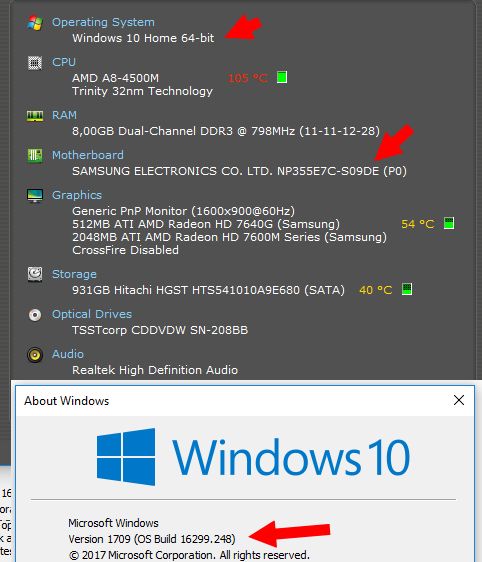Click the CPU chip icon

35,63
